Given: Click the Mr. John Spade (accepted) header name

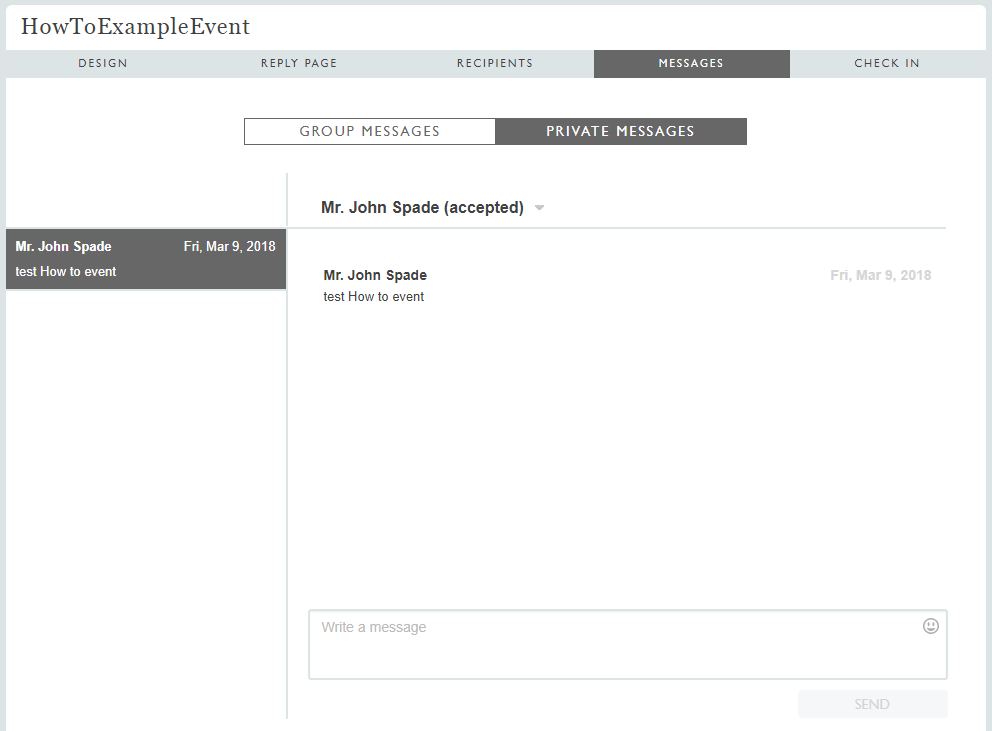Looking at the screenshot, I should (x=422, y=208).
